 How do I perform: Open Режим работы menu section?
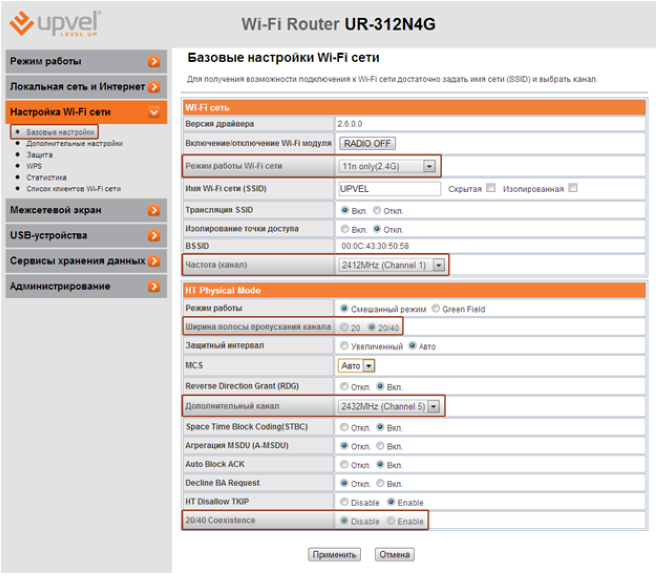pyautogui.click(x=86, y=61)
